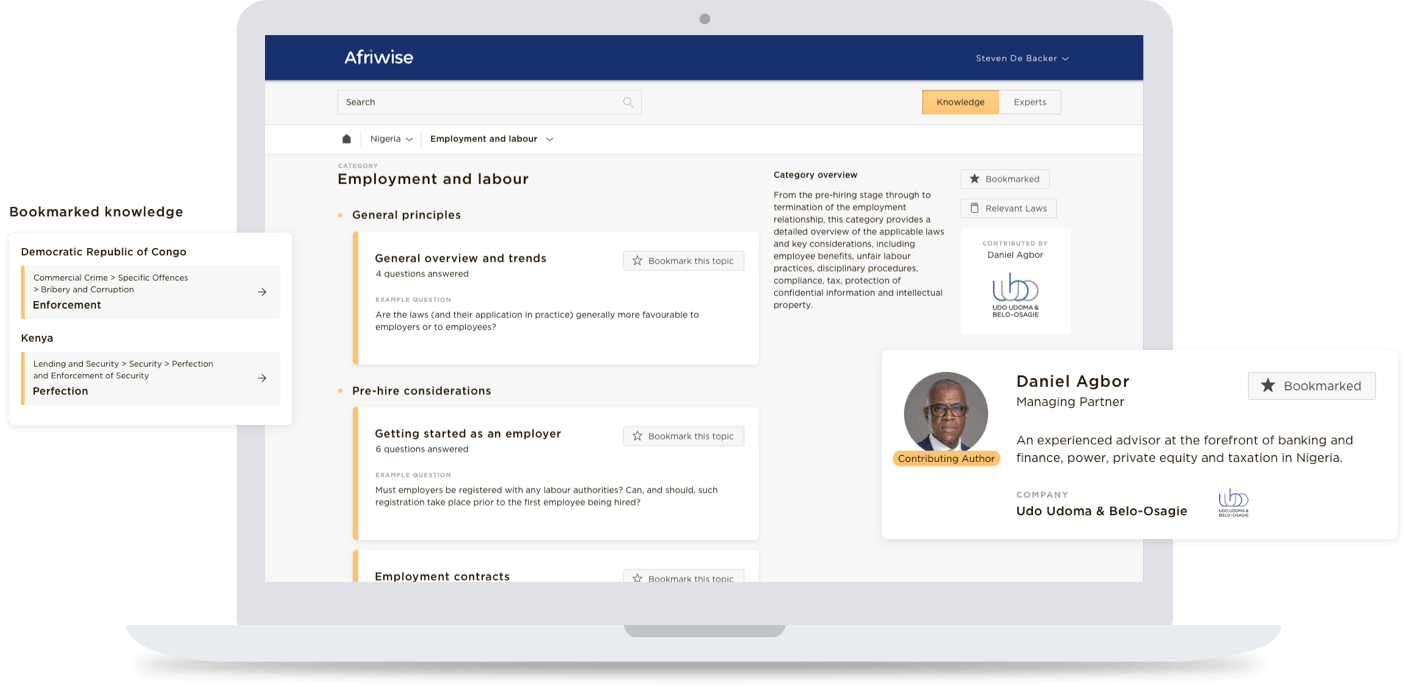Click the filled star in Daniel Agbor Bookmarked button
1407x688 pixels.
click(x=1268, y=386)
